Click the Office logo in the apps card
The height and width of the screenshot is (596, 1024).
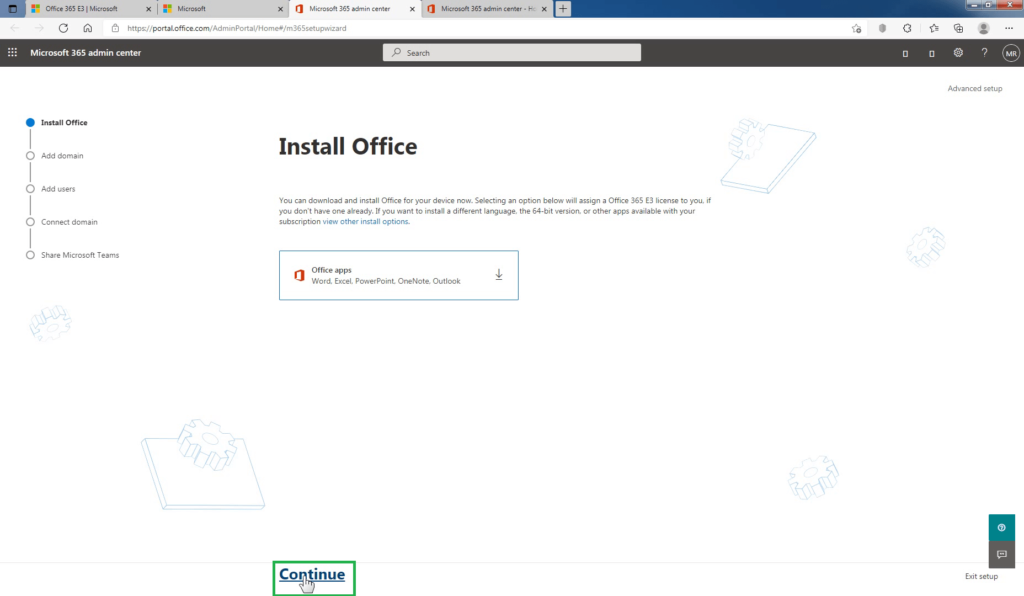click(x=299, y=275)
